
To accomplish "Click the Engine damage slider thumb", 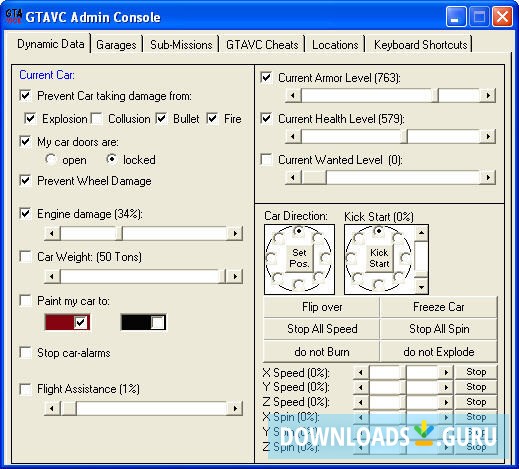I will coord(119,233).
